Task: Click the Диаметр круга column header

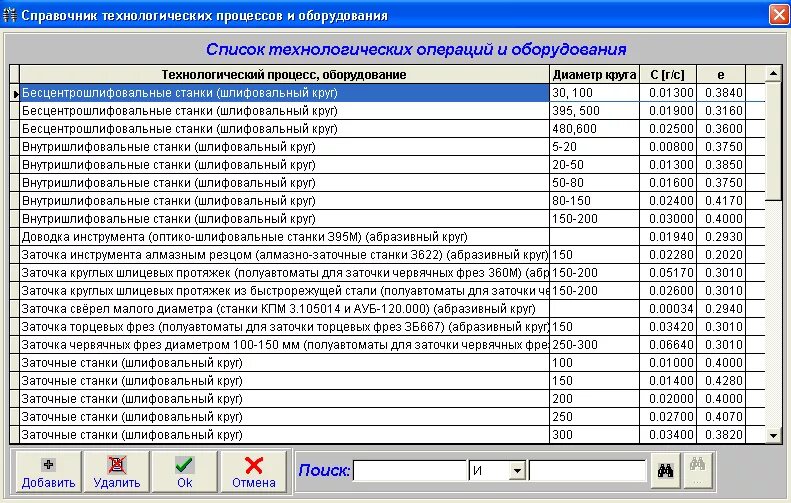Action: [x=594, y=75]
